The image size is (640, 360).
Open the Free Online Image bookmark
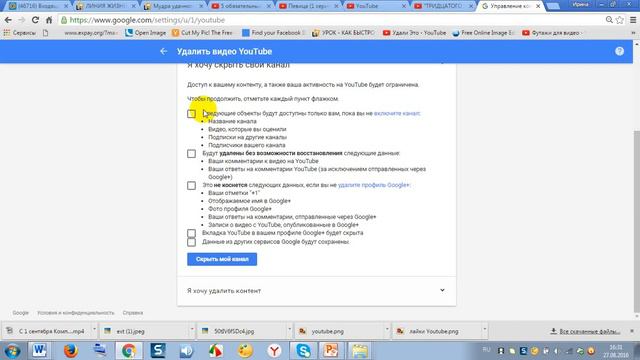point(484,33)
